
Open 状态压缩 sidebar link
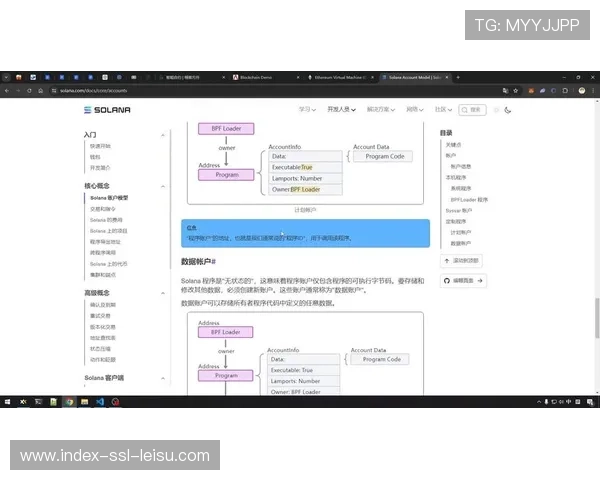tap(100, 349)
